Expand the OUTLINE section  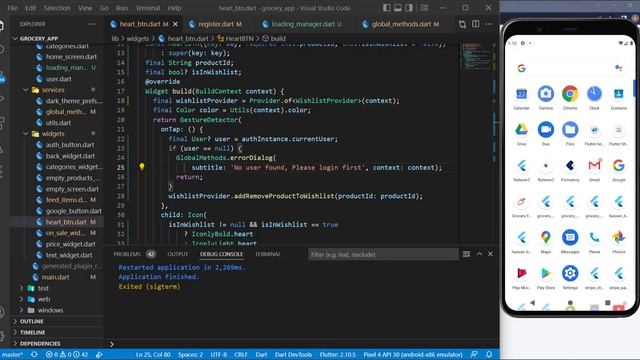(31, 321)
